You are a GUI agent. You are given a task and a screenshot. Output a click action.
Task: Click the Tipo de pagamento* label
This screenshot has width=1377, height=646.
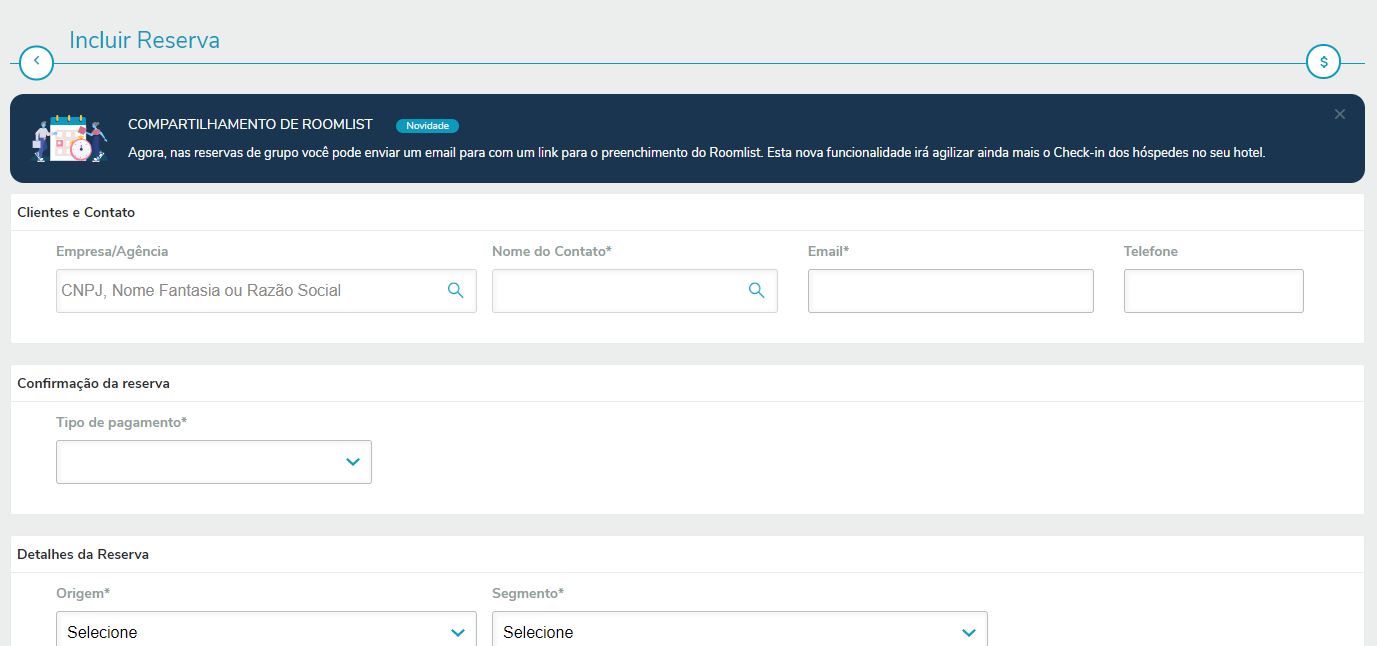tap(122, 422)
